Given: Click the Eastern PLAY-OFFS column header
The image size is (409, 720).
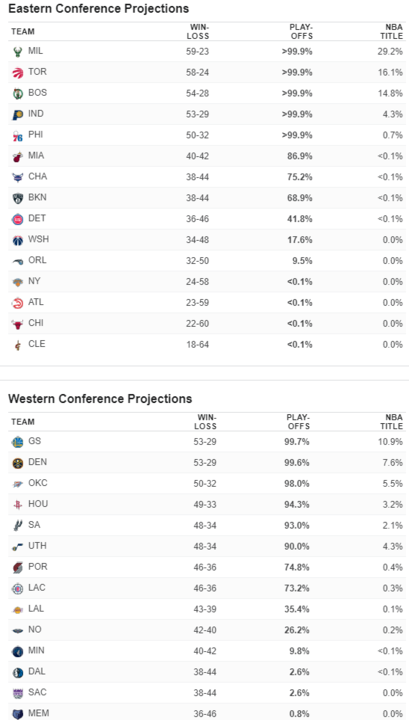Looking at the screenshot, I should (x=300, y=32).
